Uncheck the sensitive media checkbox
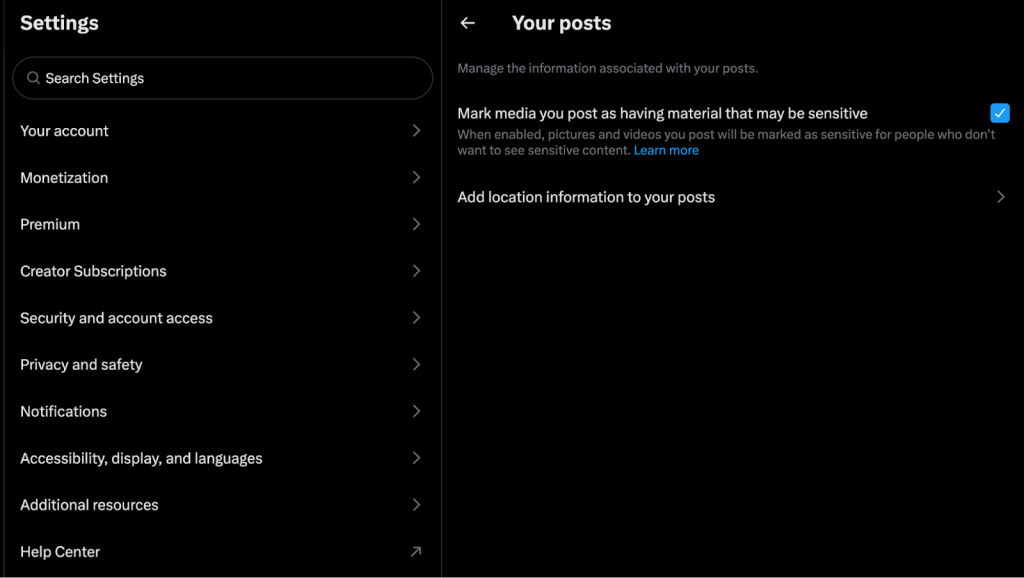The height and width of the screenshot is (578, 1024). [x=999, y=113]
